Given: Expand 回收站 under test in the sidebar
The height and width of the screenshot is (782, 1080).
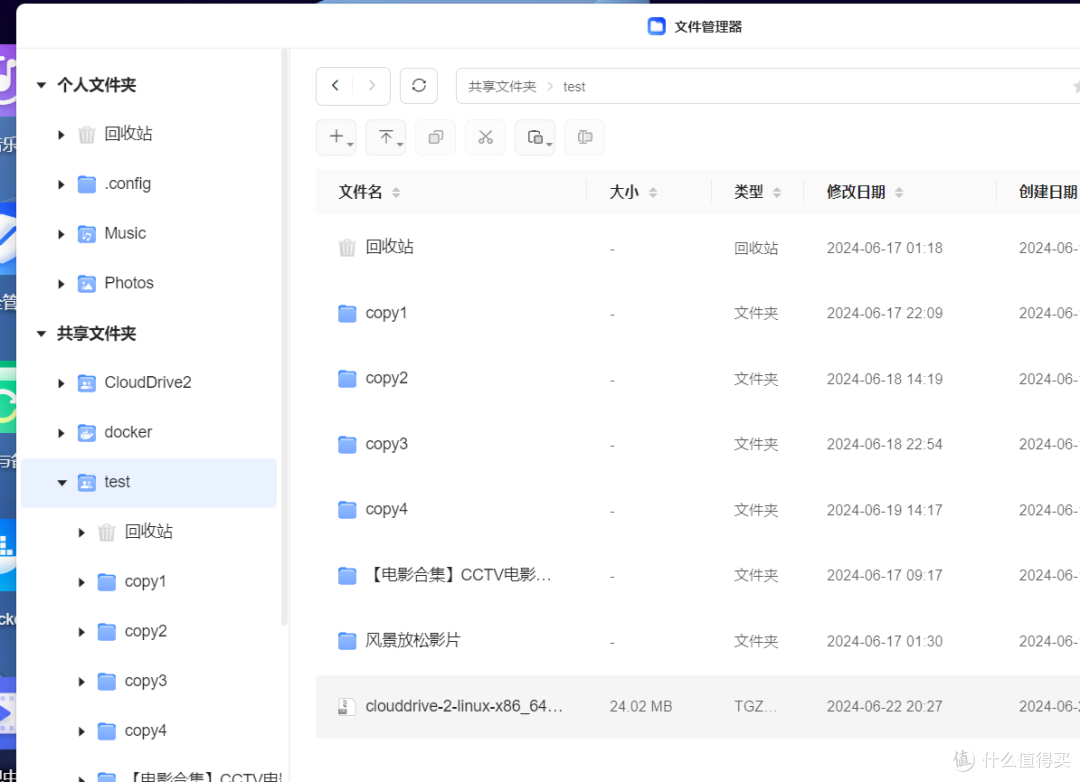Looking at the screenshot, I should coord(81,533).
